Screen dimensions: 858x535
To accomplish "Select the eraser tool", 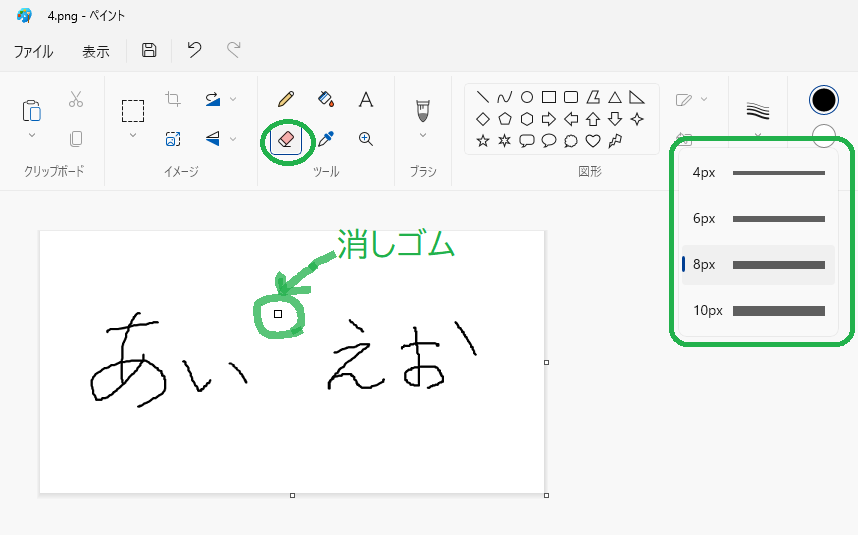I will click(286, 139).
